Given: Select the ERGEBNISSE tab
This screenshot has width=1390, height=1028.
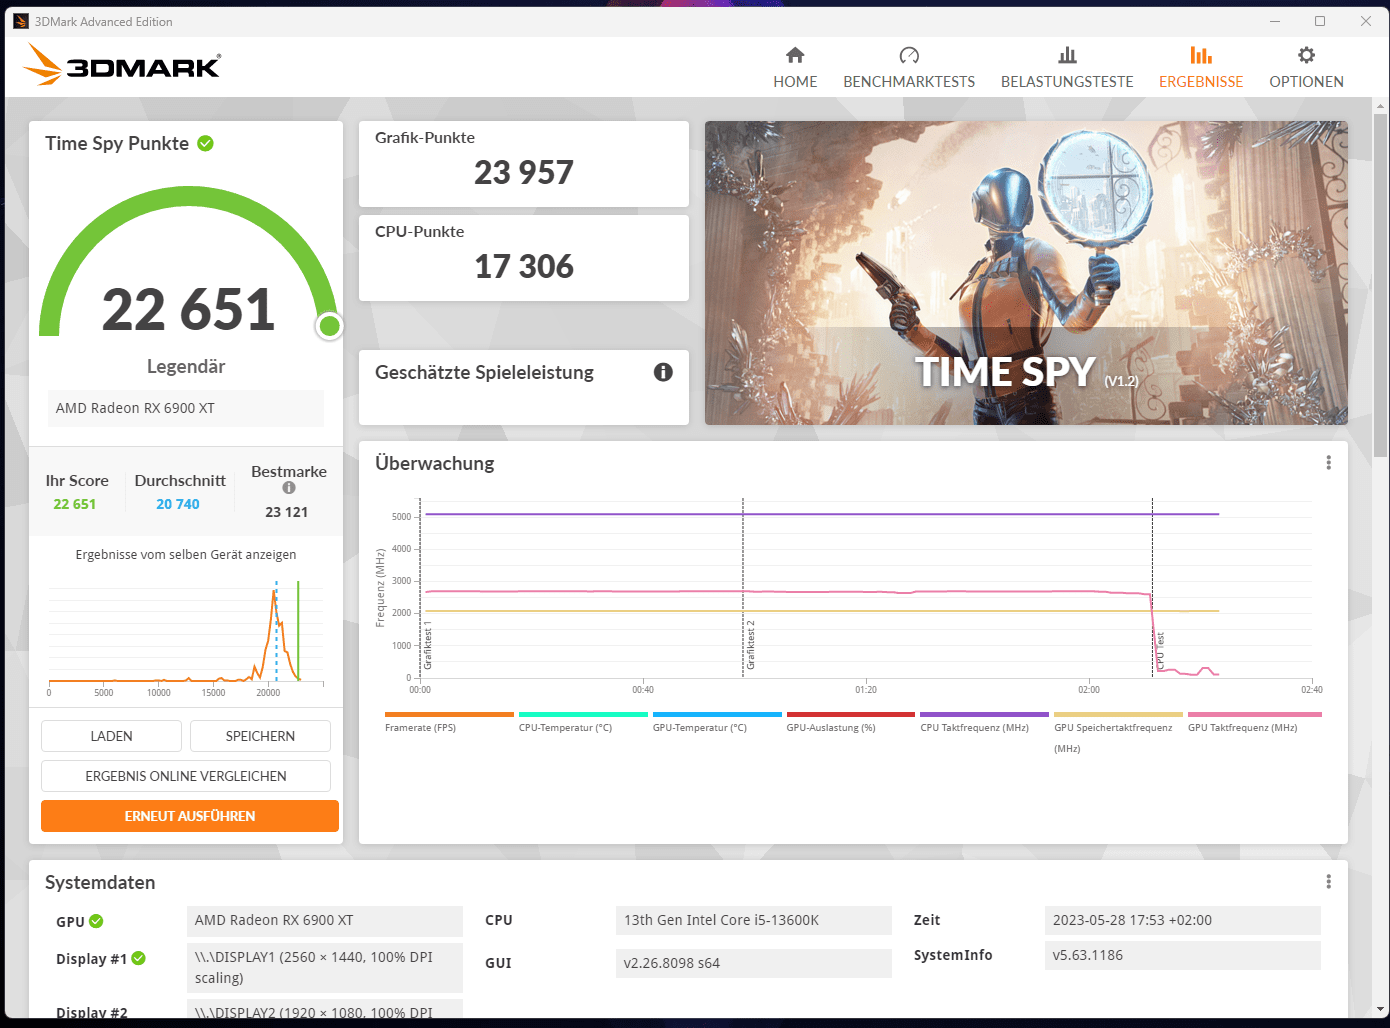Looking at the screenshot, I should pyautogui.click(x=1201, y=68).
